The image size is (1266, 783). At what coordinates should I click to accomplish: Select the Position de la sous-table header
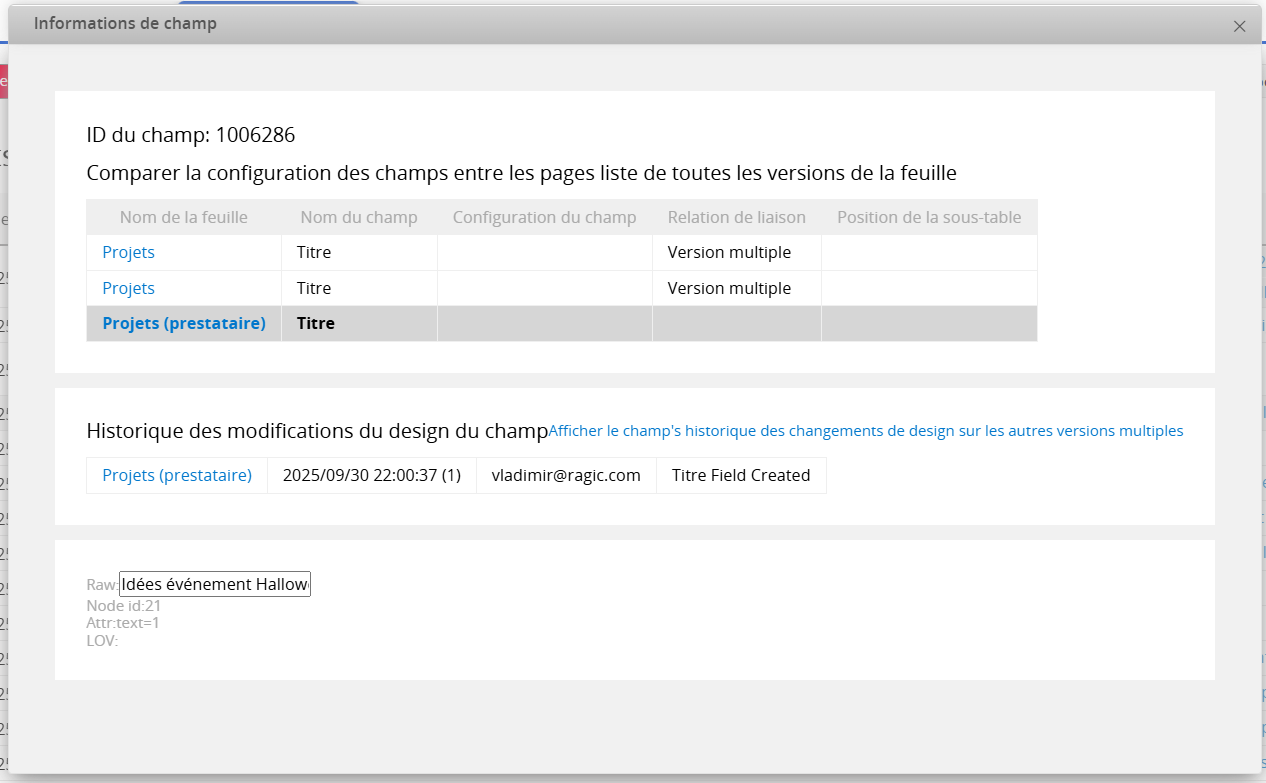(x=929, y=217)
